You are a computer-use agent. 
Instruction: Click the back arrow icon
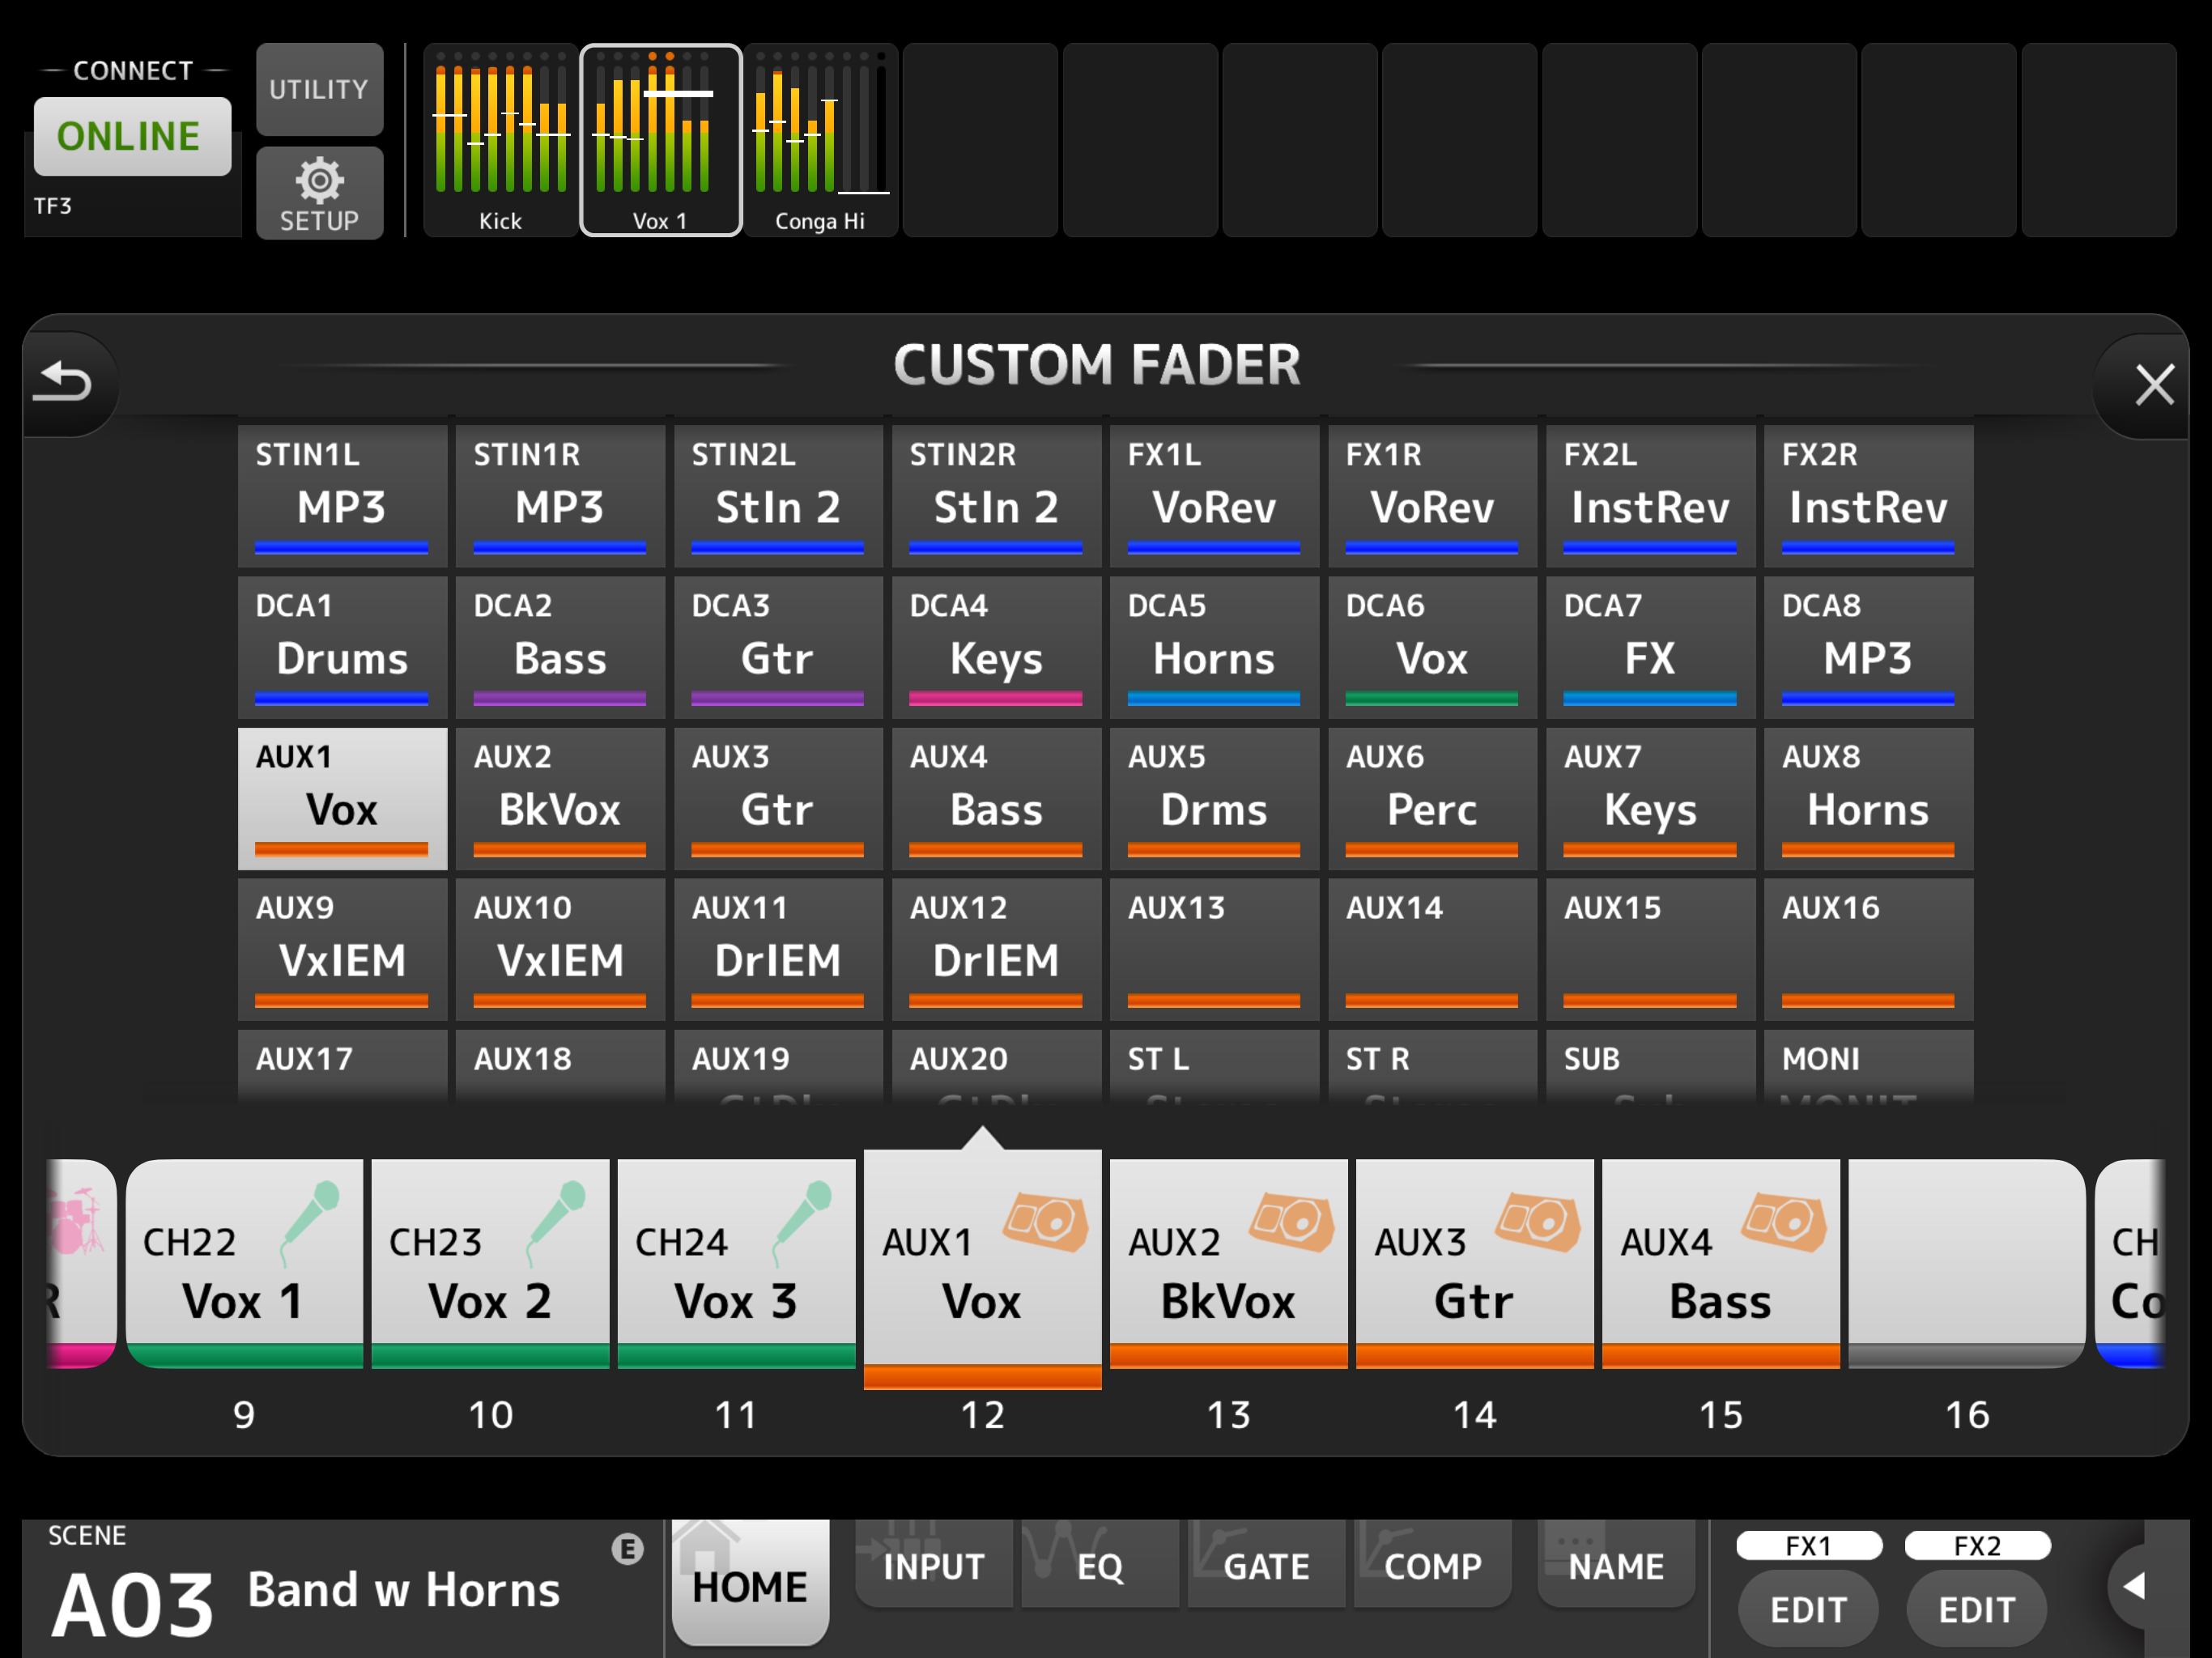pyautogui.click(x=63, y=382)
